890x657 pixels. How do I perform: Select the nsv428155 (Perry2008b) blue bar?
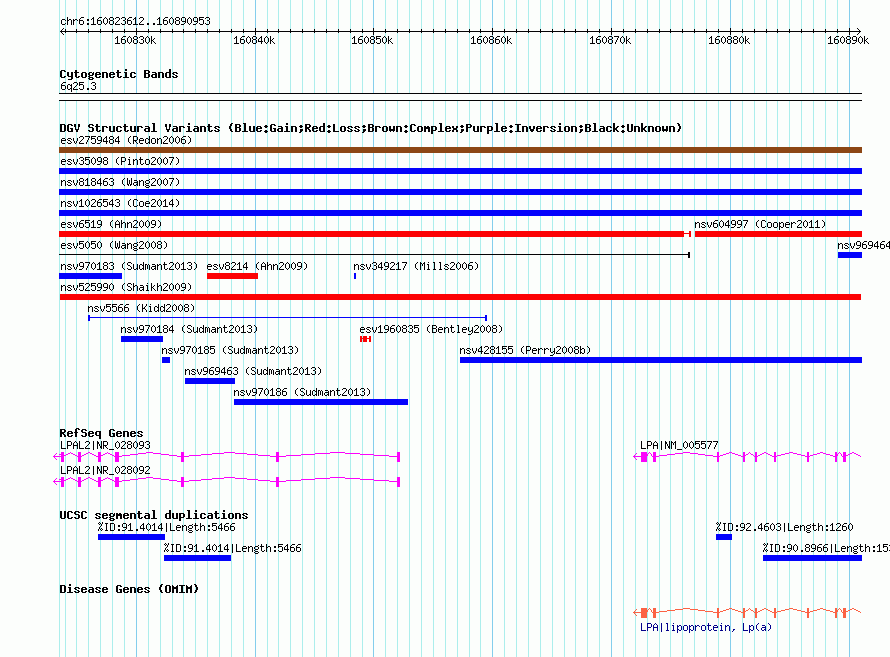(x=661, y=360)
